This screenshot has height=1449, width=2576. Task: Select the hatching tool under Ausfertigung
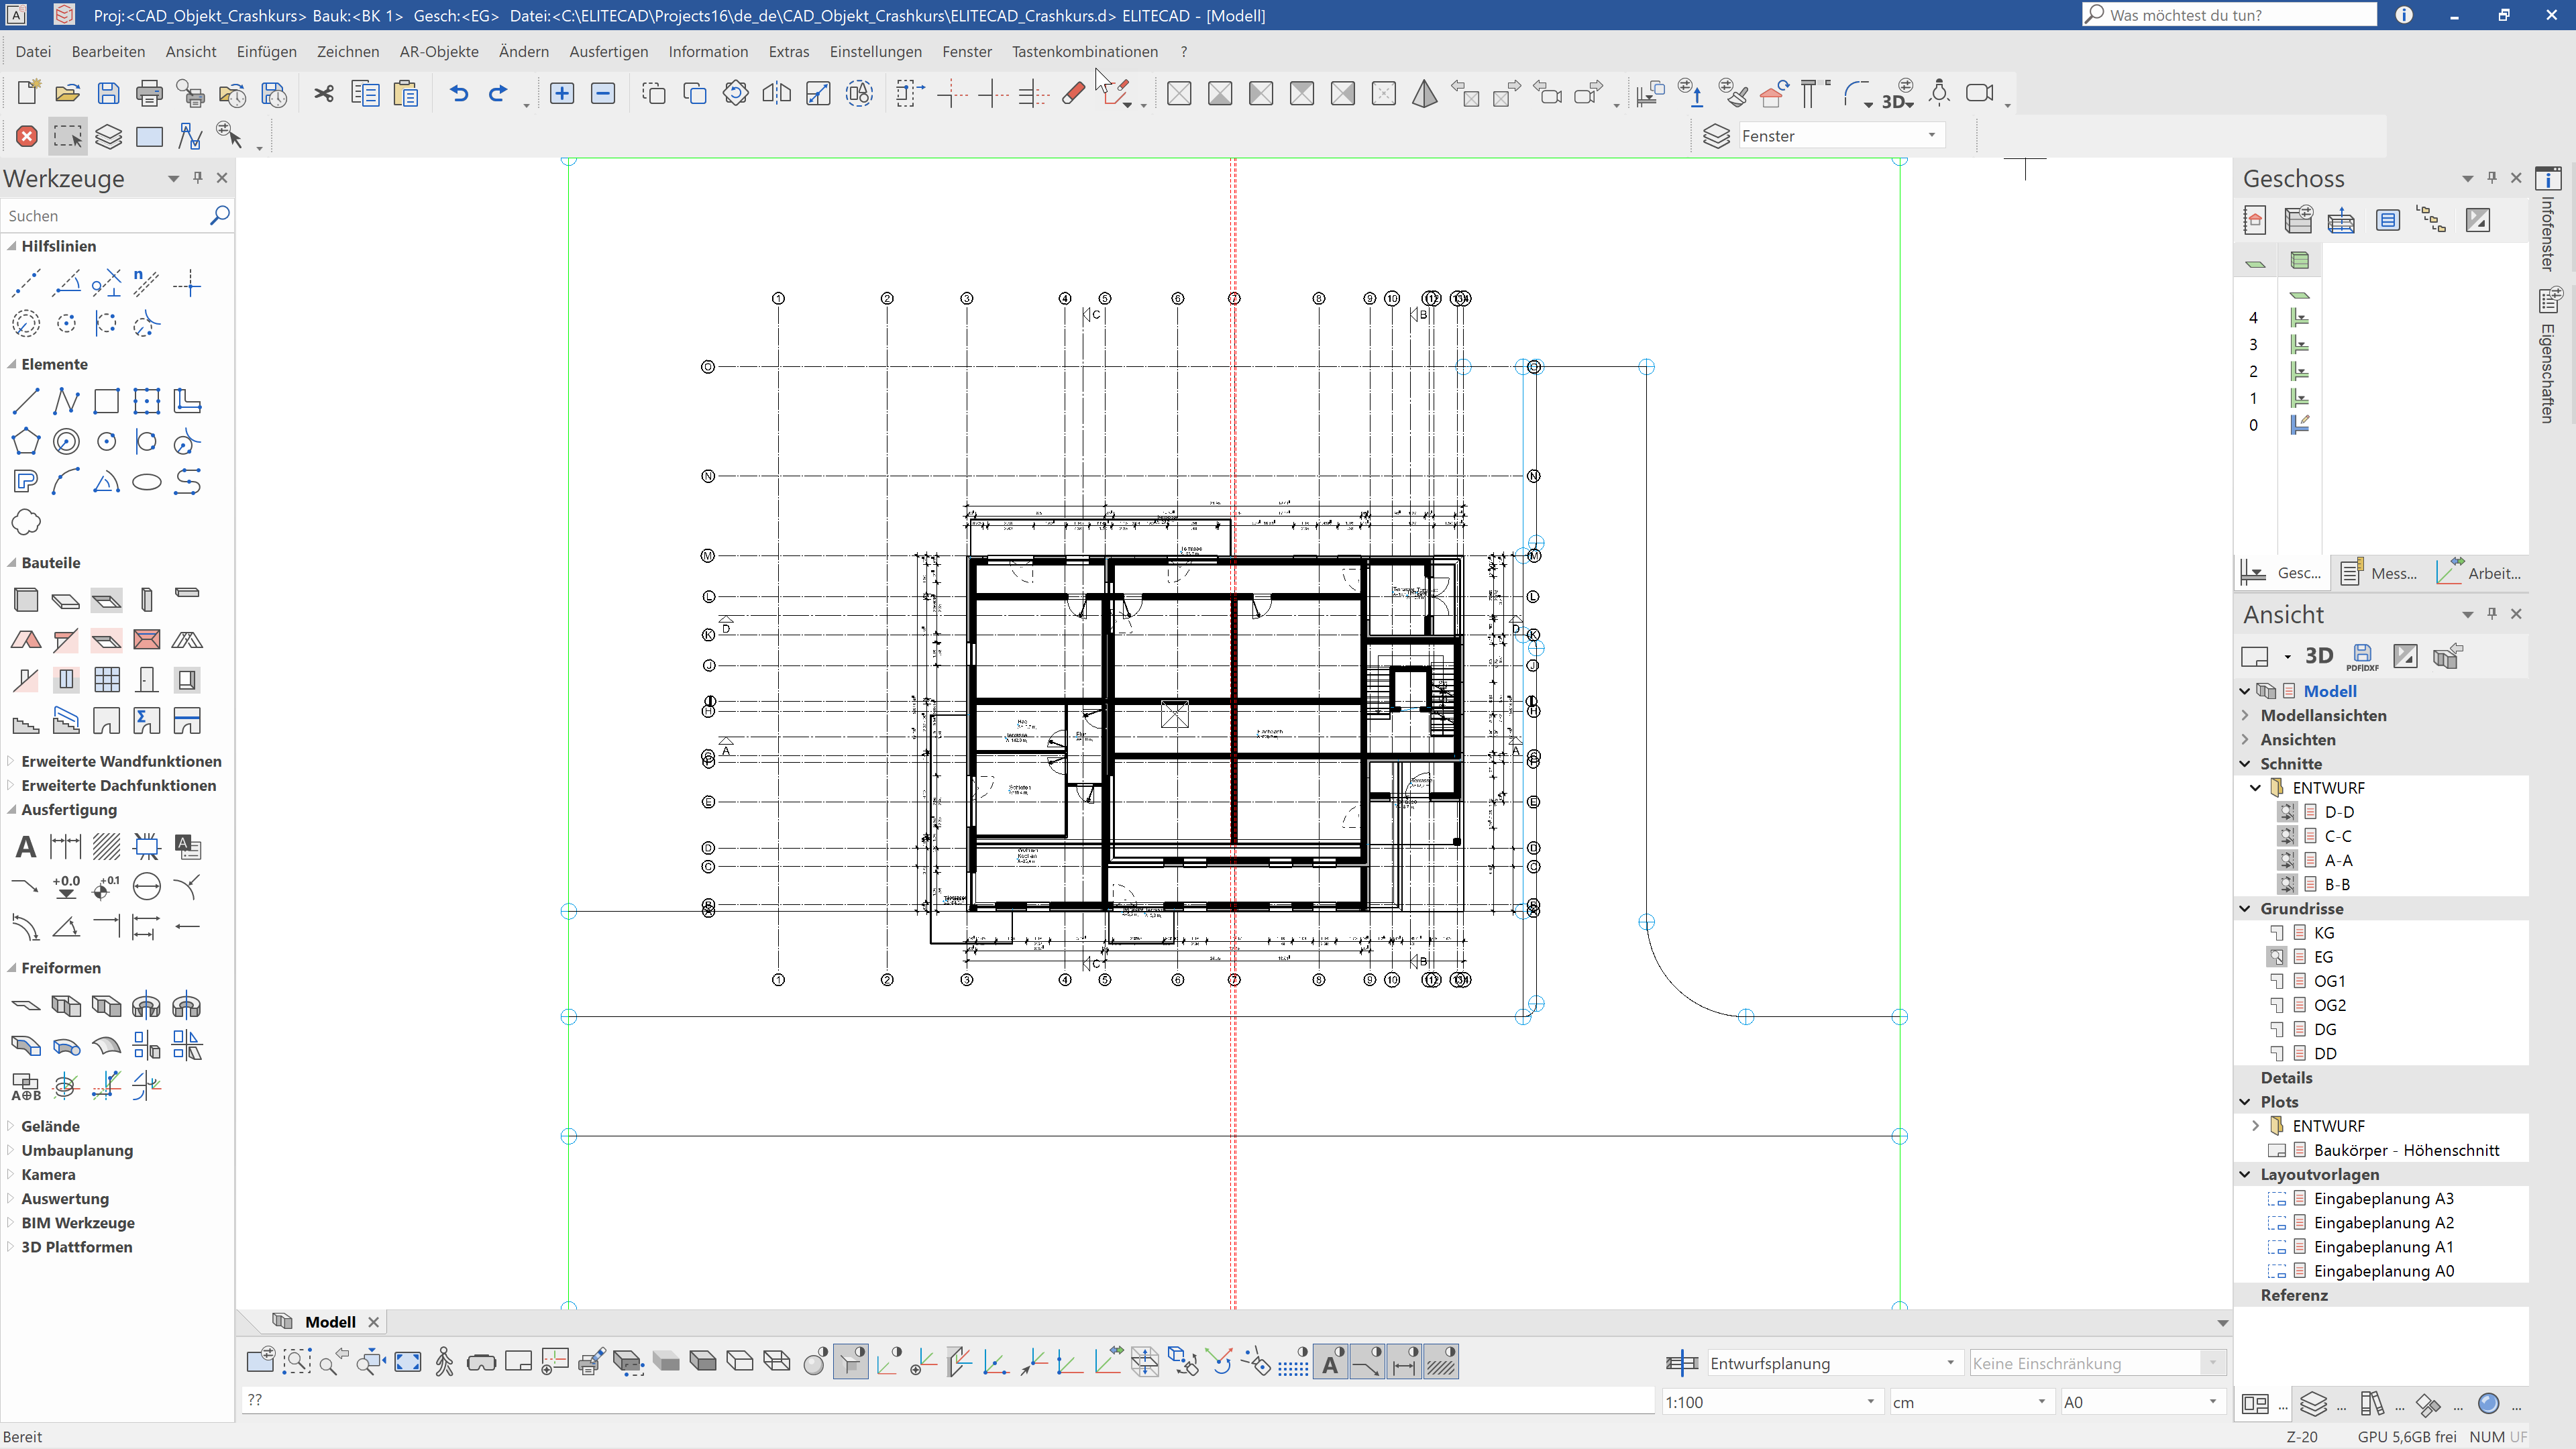(x=106, y=847)
